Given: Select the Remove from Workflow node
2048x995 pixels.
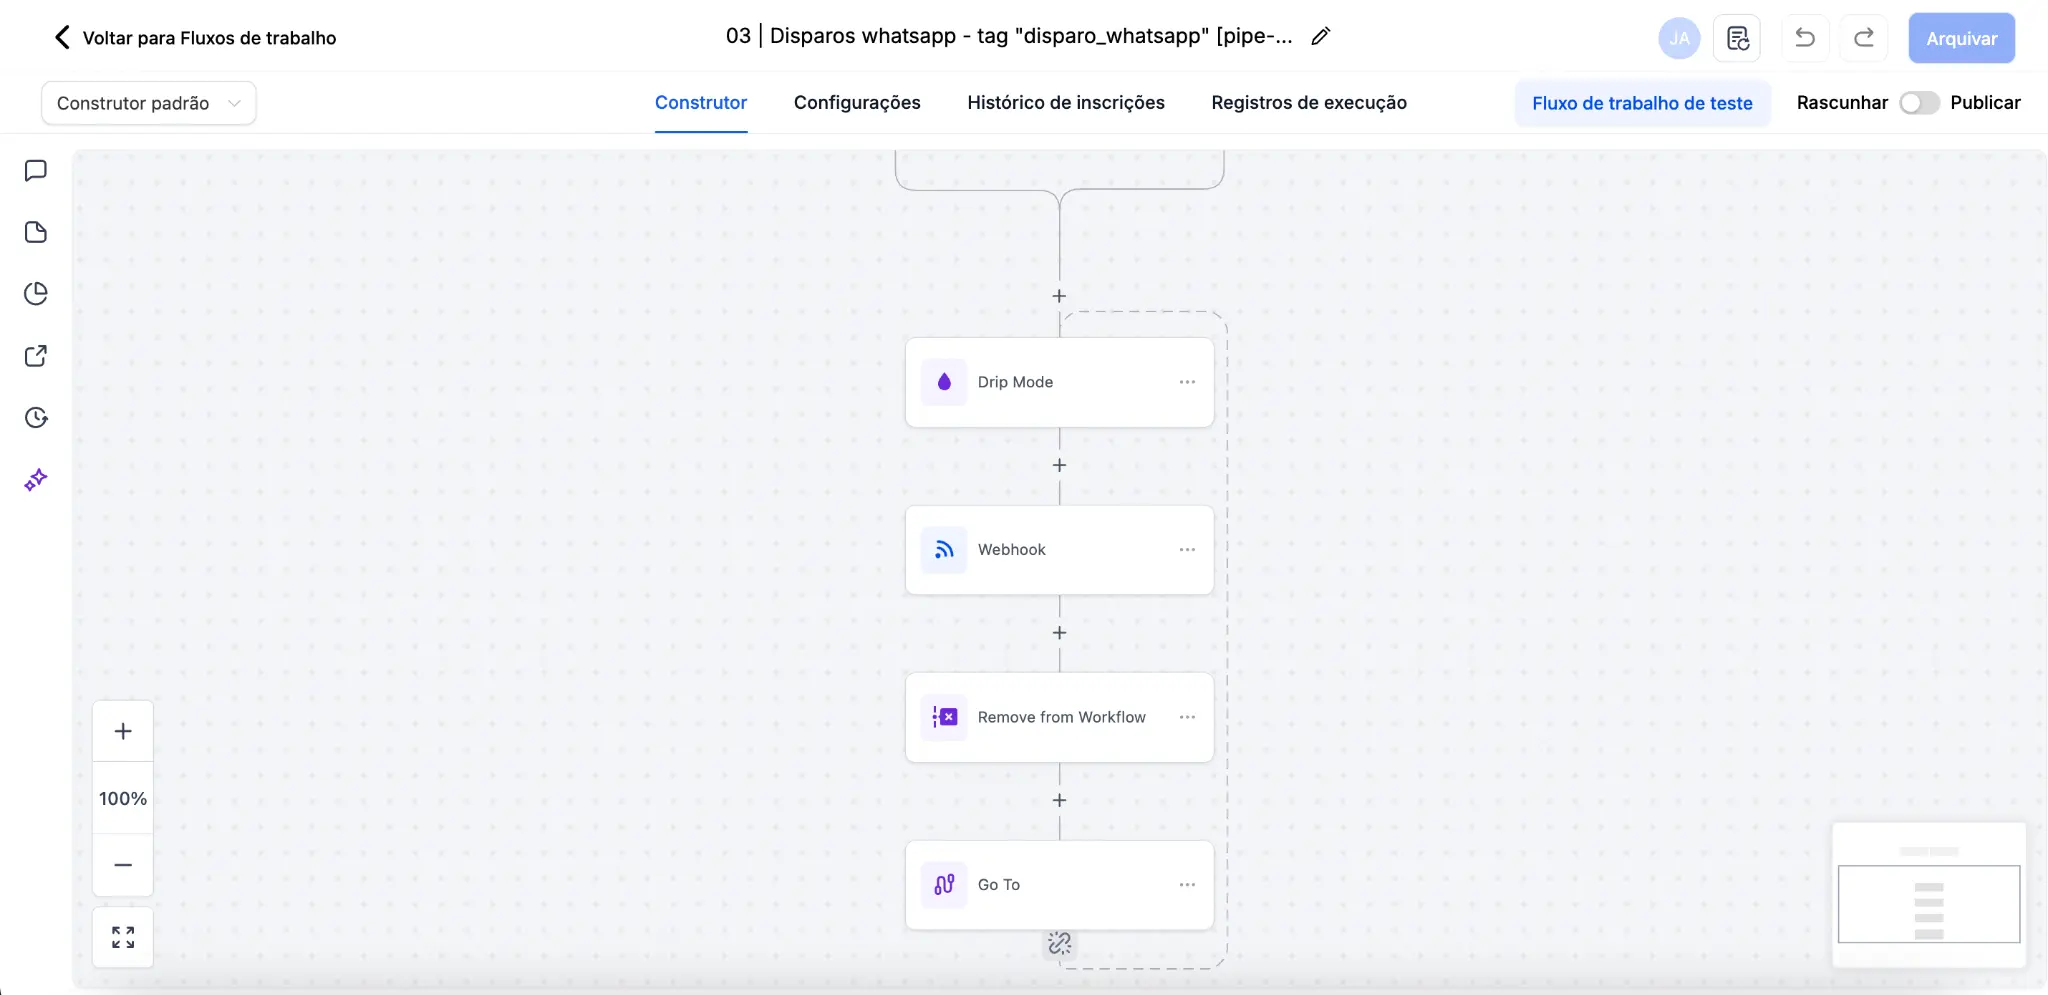Looking at the screenshot, I should 1059,717.
